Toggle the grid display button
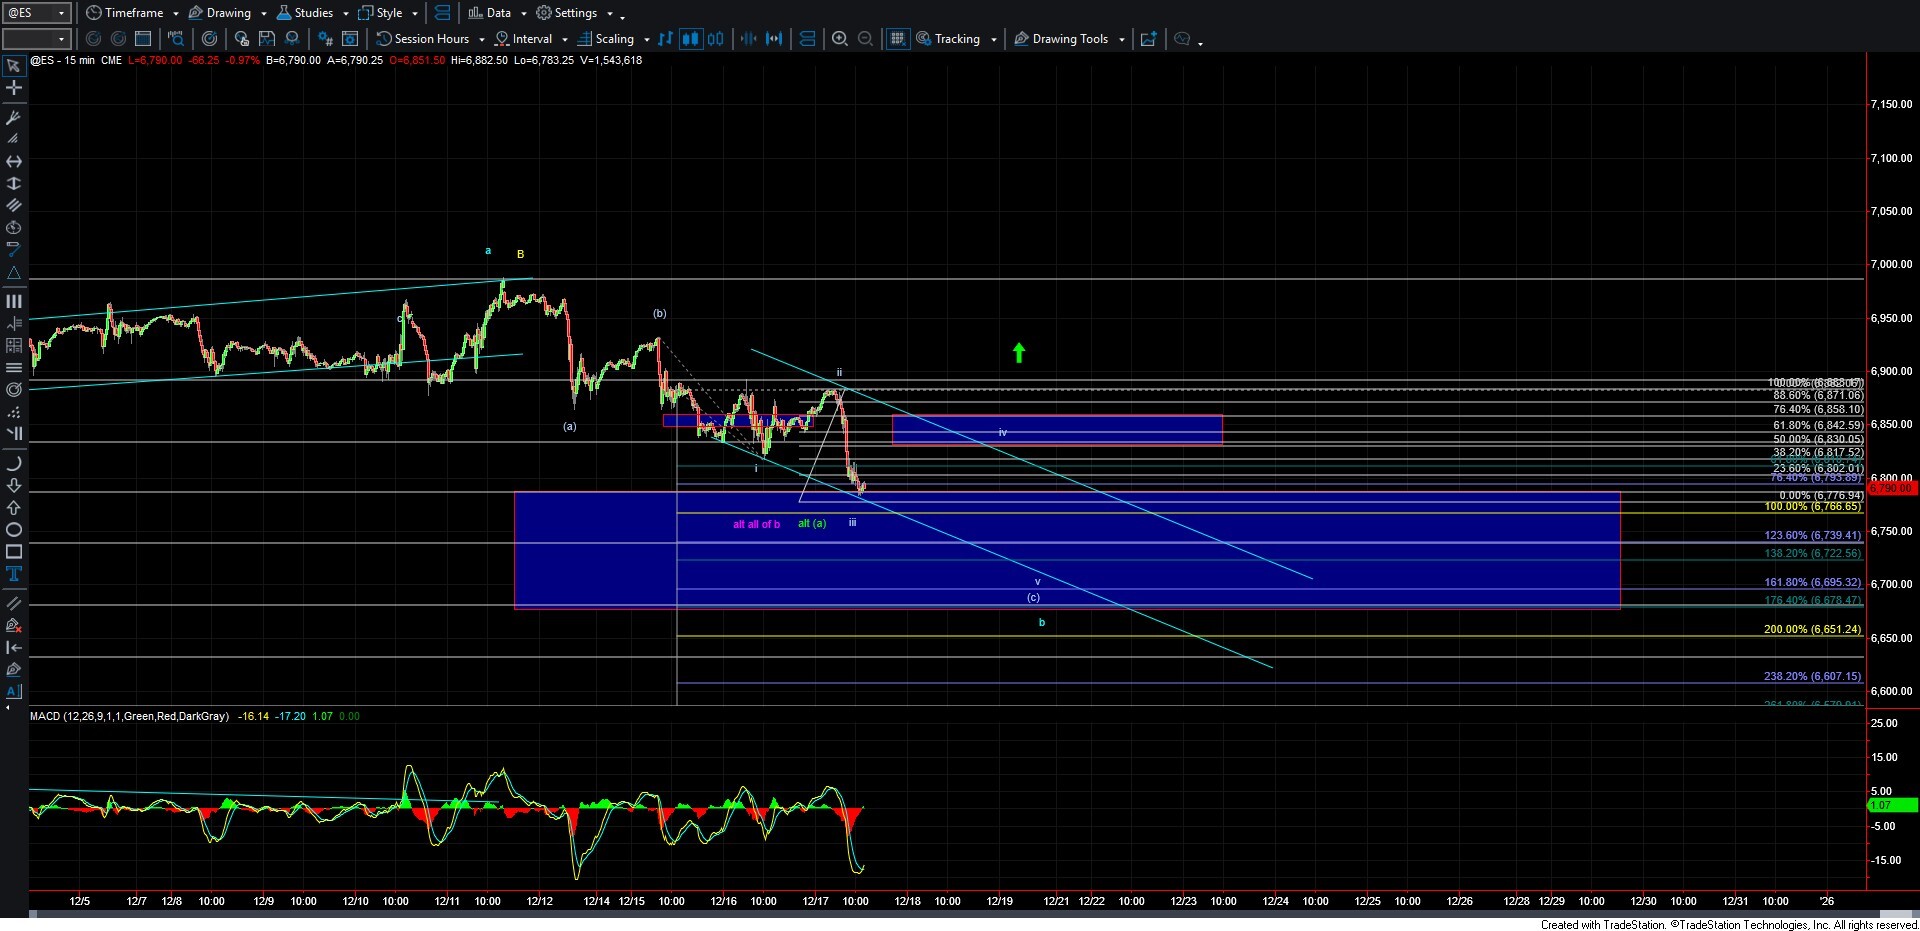The width and height of the screenshot is (1920, 931). 897,39
